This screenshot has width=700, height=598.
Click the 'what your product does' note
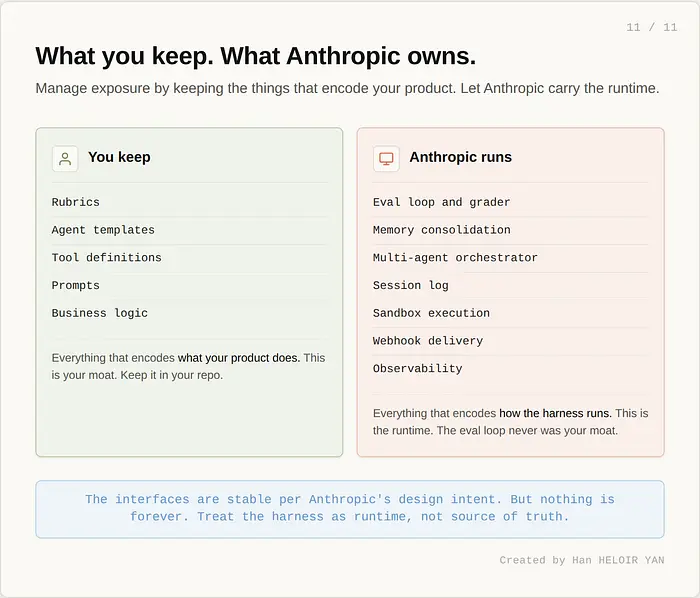(x=188, y=366)
